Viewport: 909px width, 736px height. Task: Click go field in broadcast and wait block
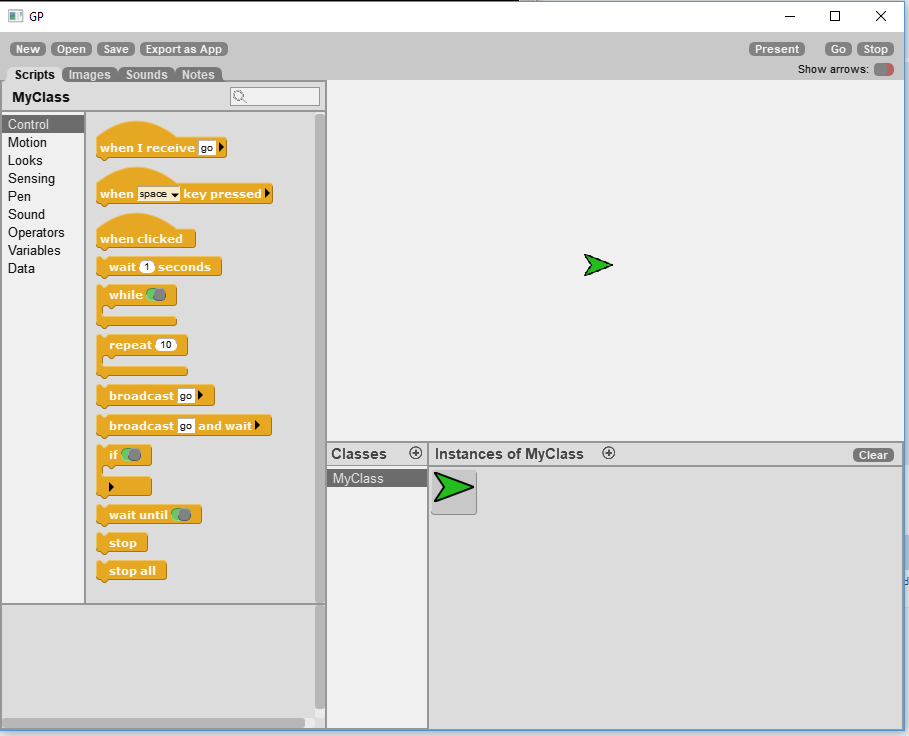click(186, 426)
